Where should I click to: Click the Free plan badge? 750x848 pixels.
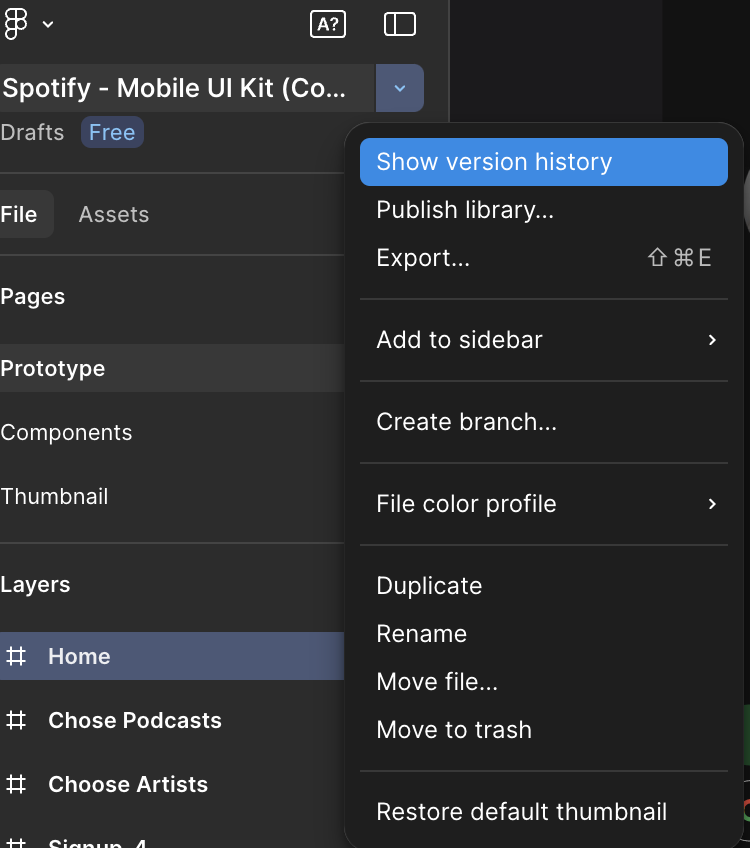click(x=112, y=132)
